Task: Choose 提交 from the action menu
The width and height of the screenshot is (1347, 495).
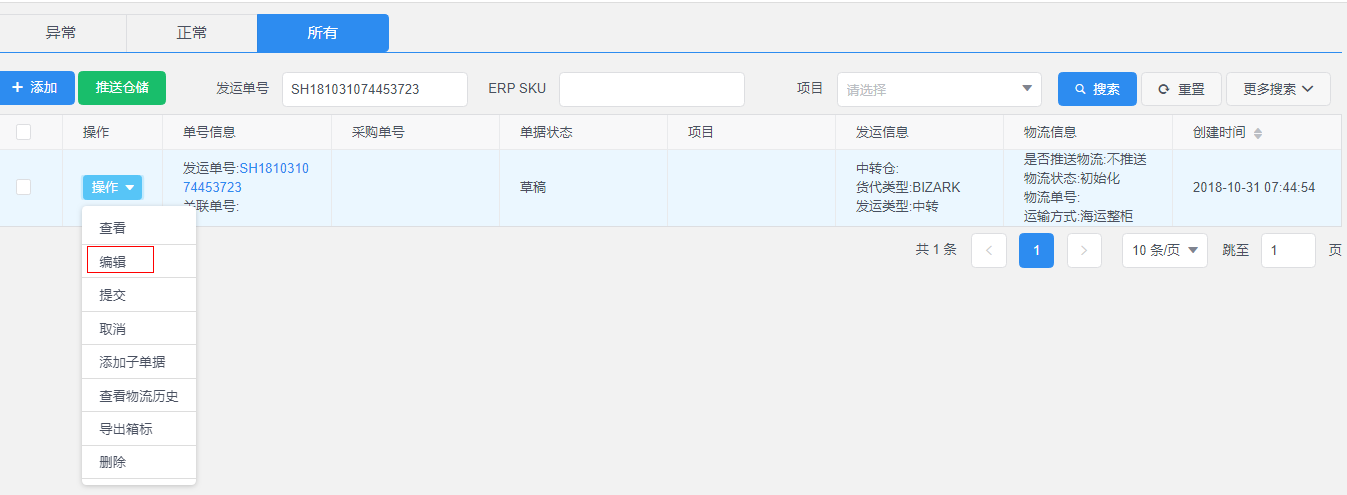Action: (x=139, y=295)
